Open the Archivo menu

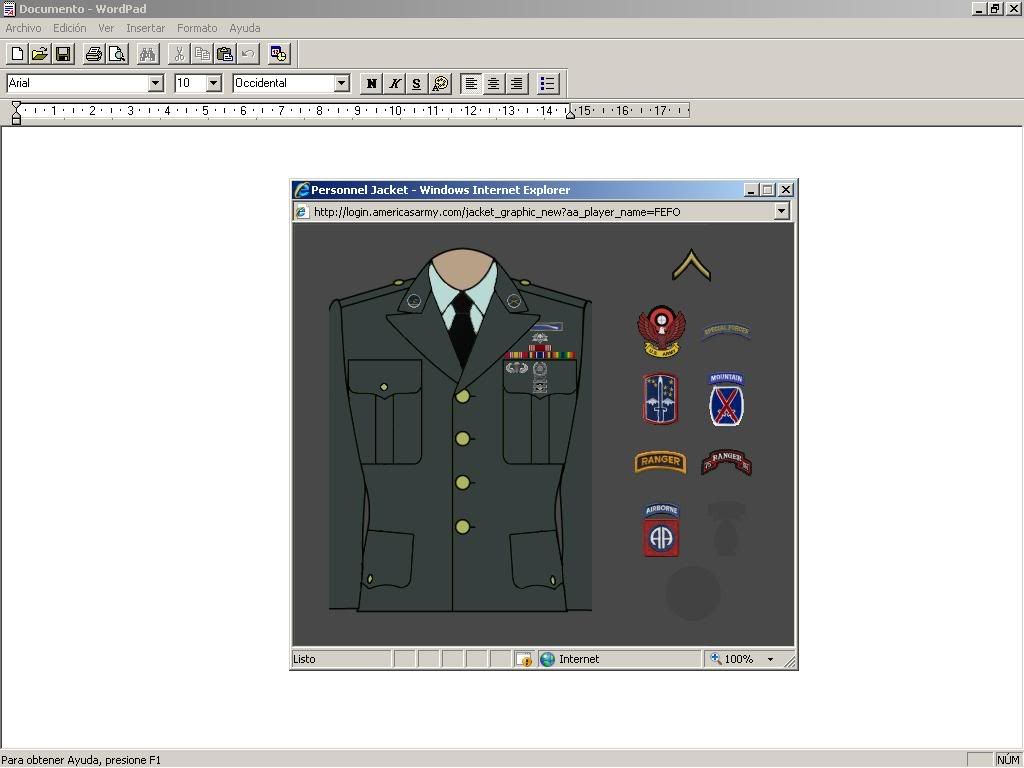23,28
